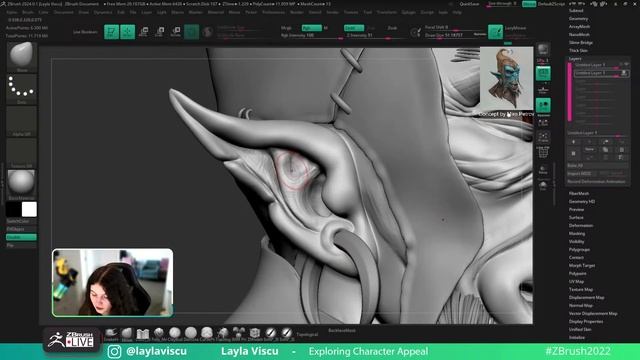Open the material sphere selector
The image size is (640, 360).
click(22, 184)
